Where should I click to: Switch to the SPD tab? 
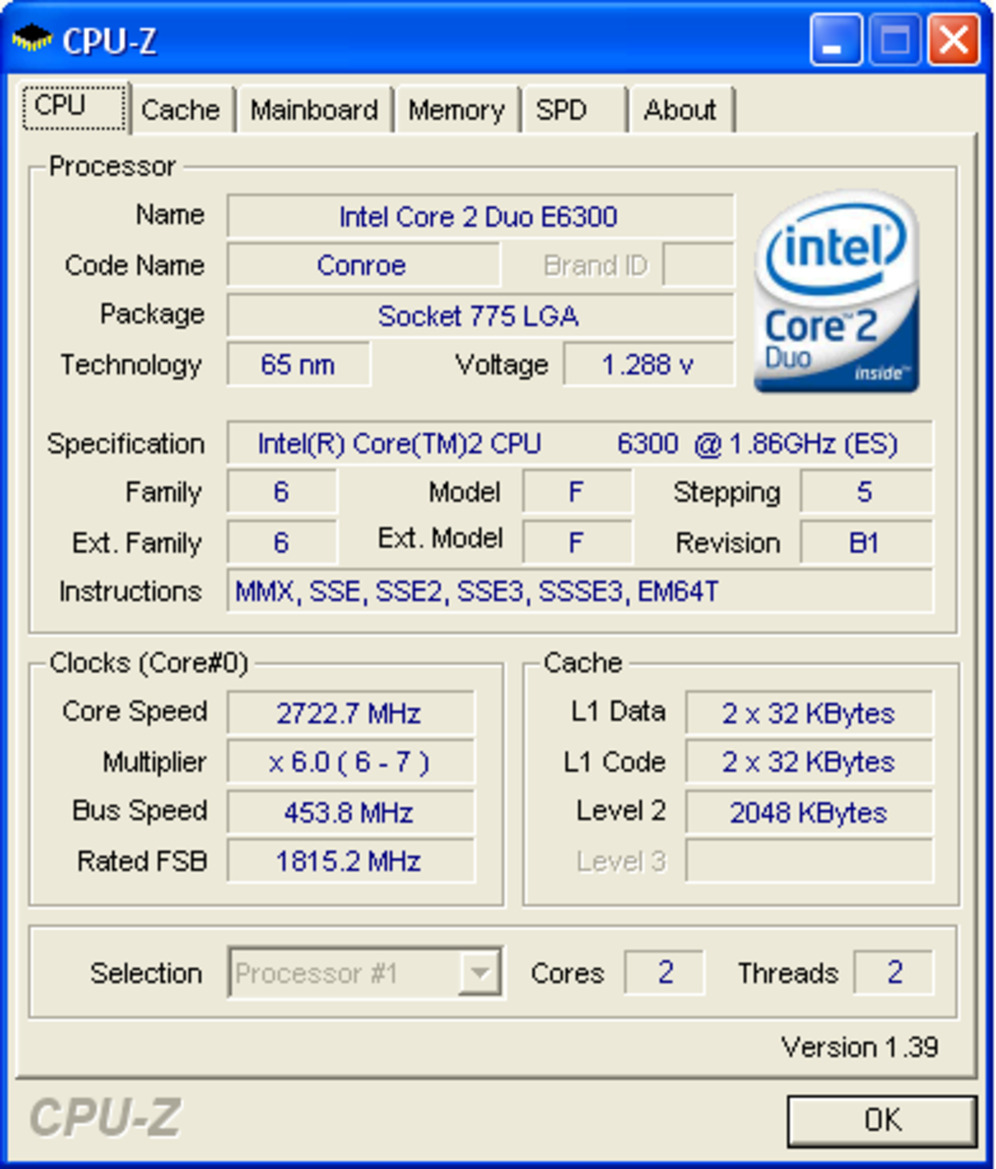click(x=563, y=110)
